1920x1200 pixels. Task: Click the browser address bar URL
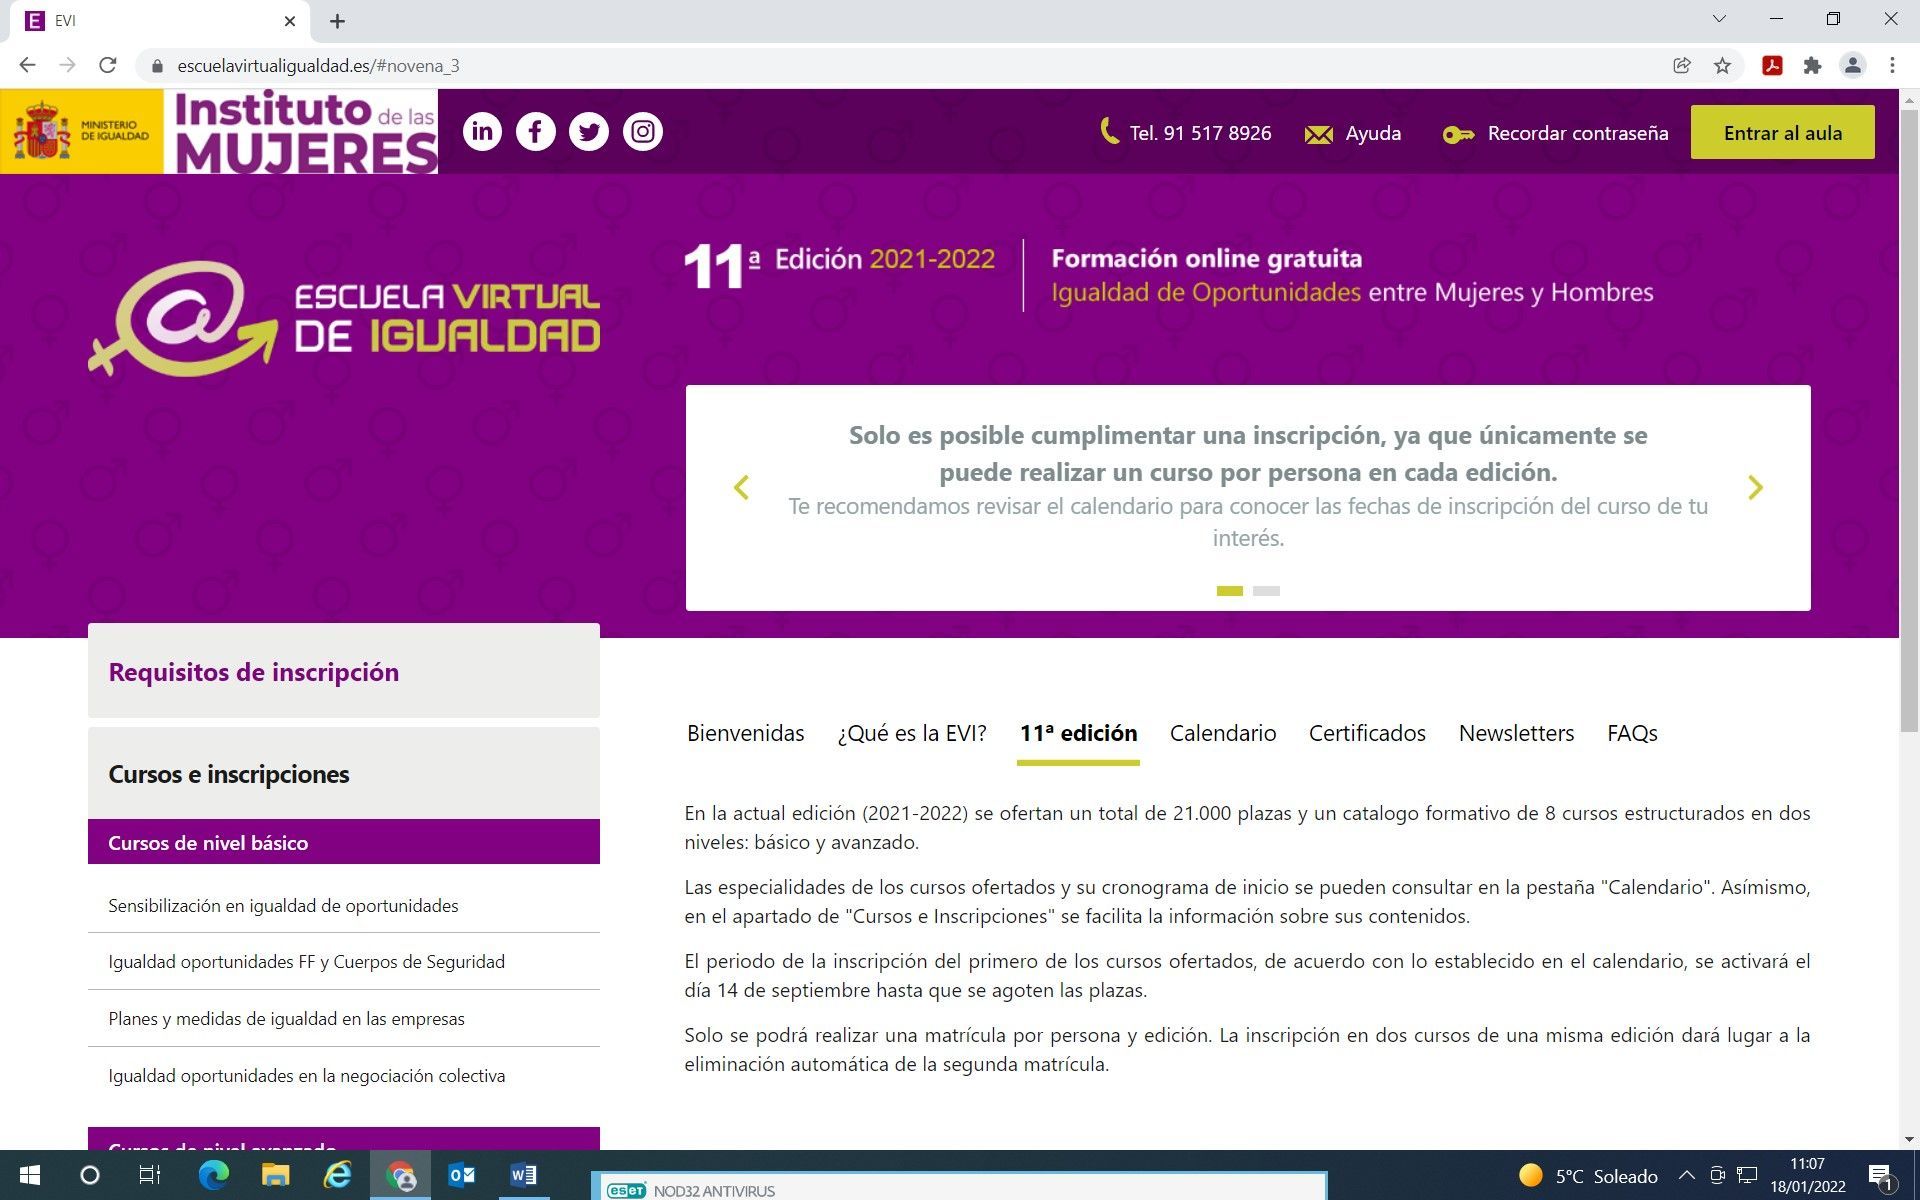[x=318, y=66]
